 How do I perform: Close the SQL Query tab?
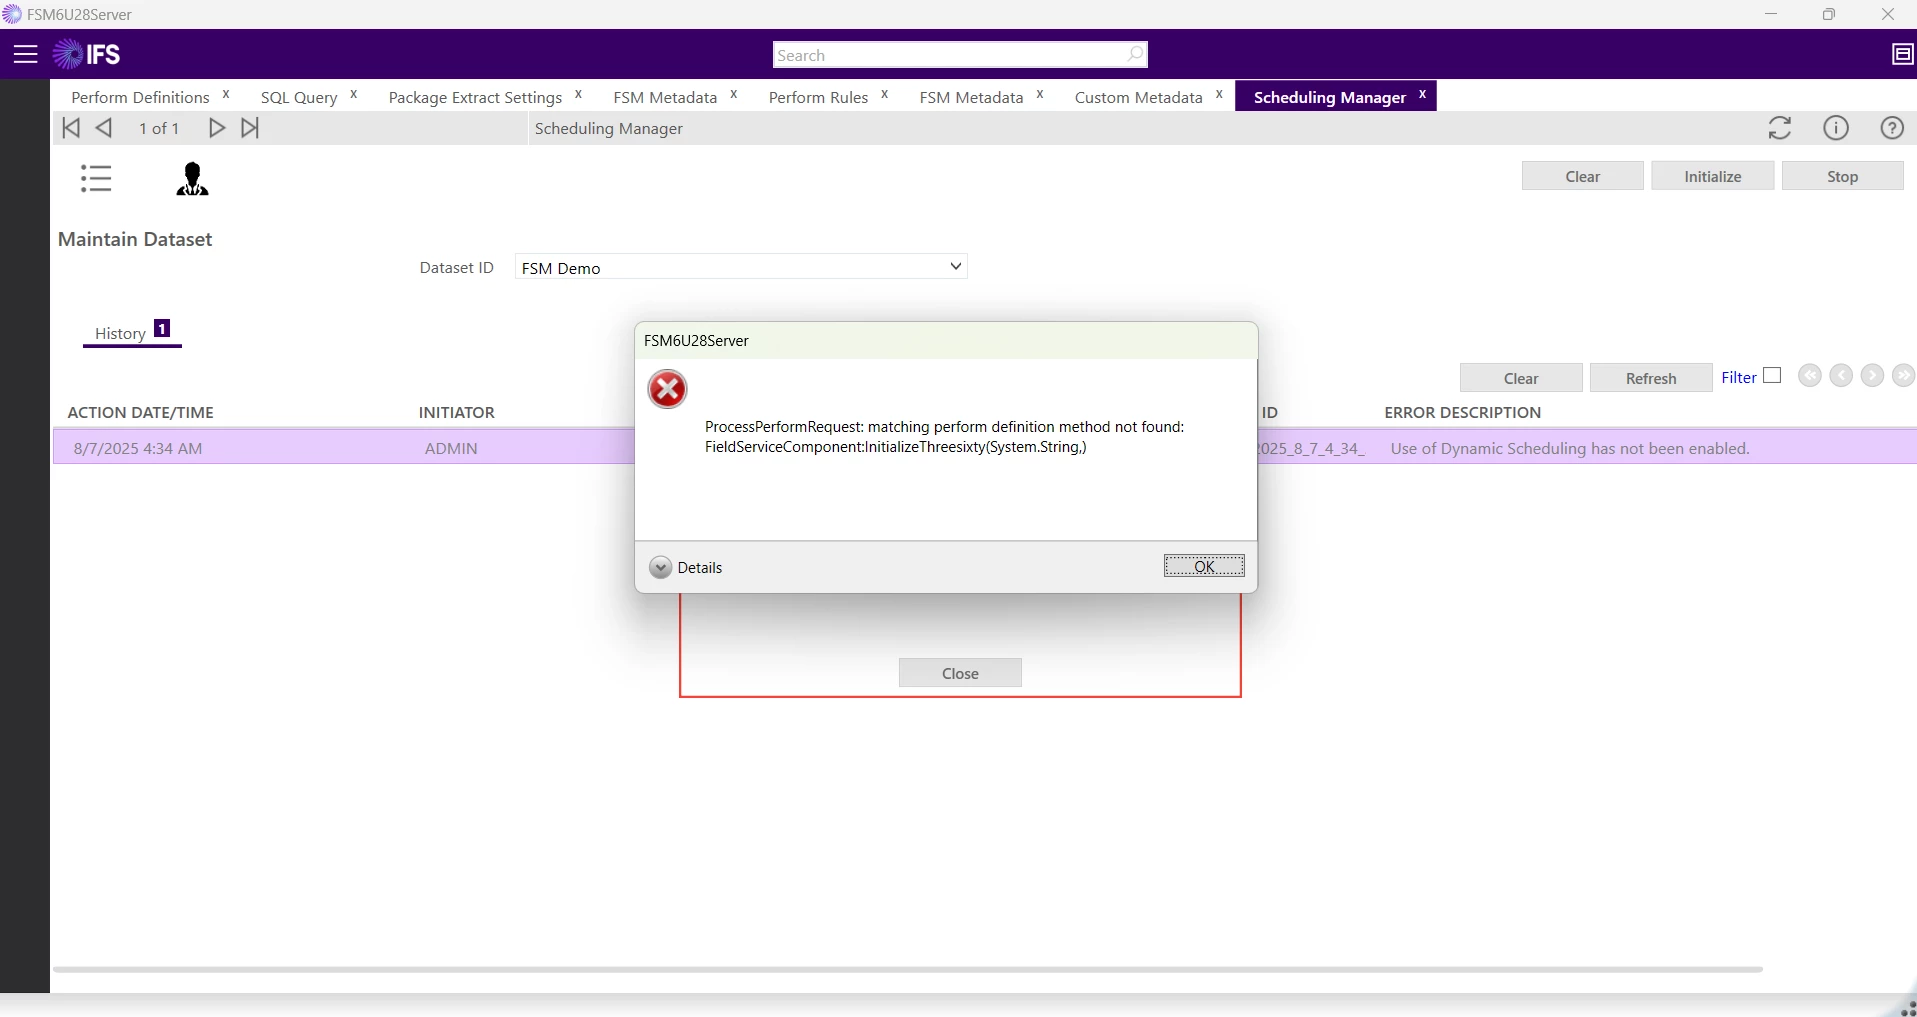[354, 95]
